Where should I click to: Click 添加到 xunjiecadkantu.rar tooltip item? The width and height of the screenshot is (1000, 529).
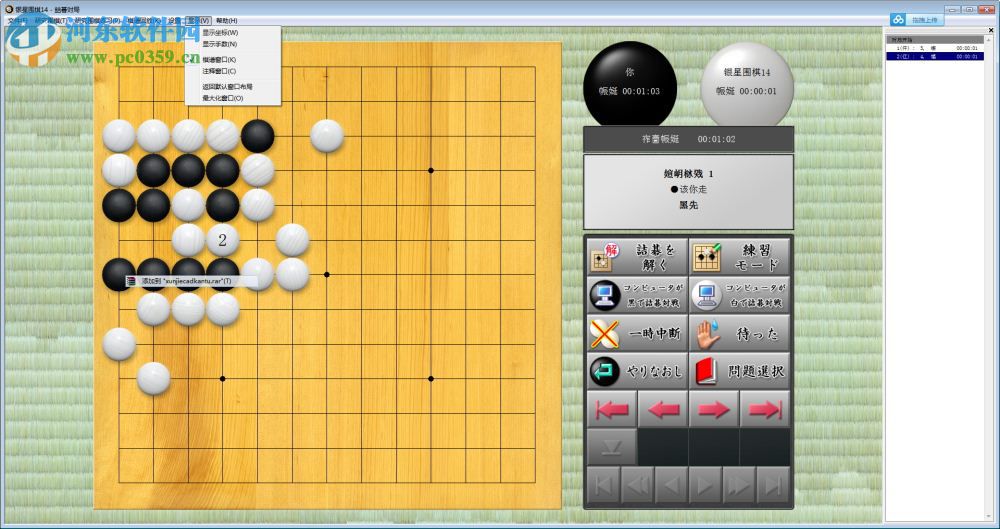click(191, 281)
